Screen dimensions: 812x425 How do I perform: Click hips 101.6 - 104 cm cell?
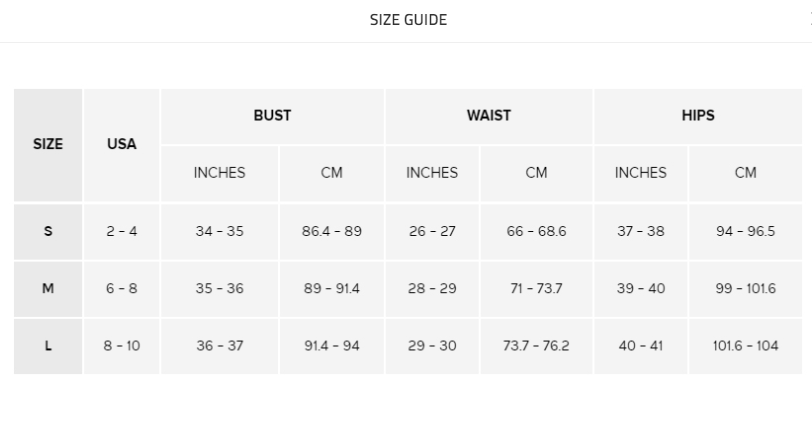click(x=746, y=346)
